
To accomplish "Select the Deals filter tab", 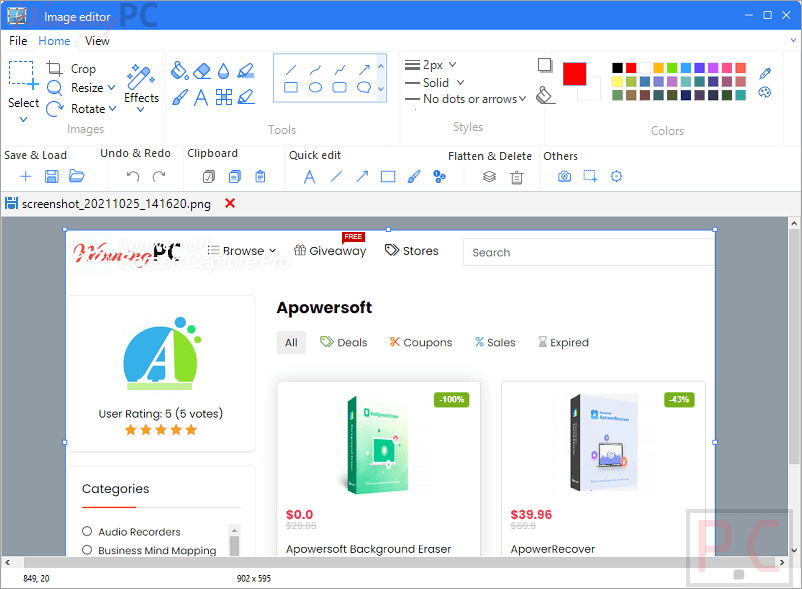I will click(x=344, y=342).
